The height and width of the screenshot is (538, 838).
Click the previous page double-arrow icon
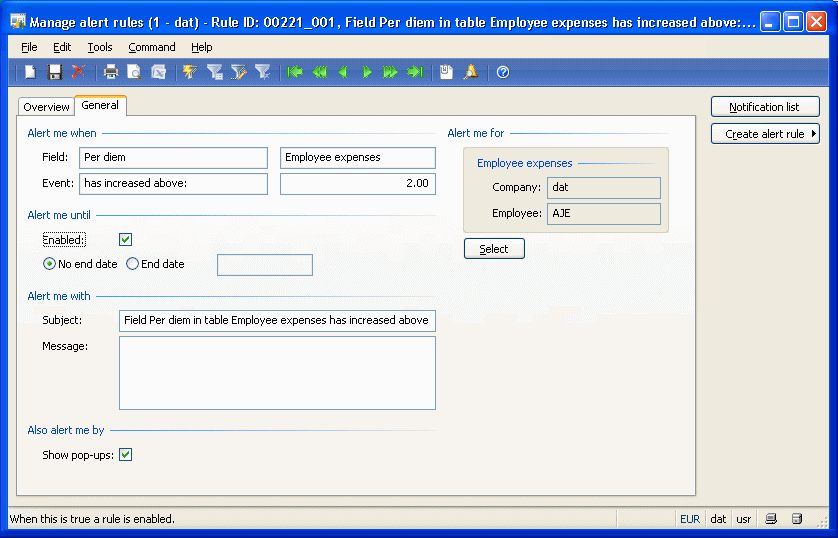[319, 72]
